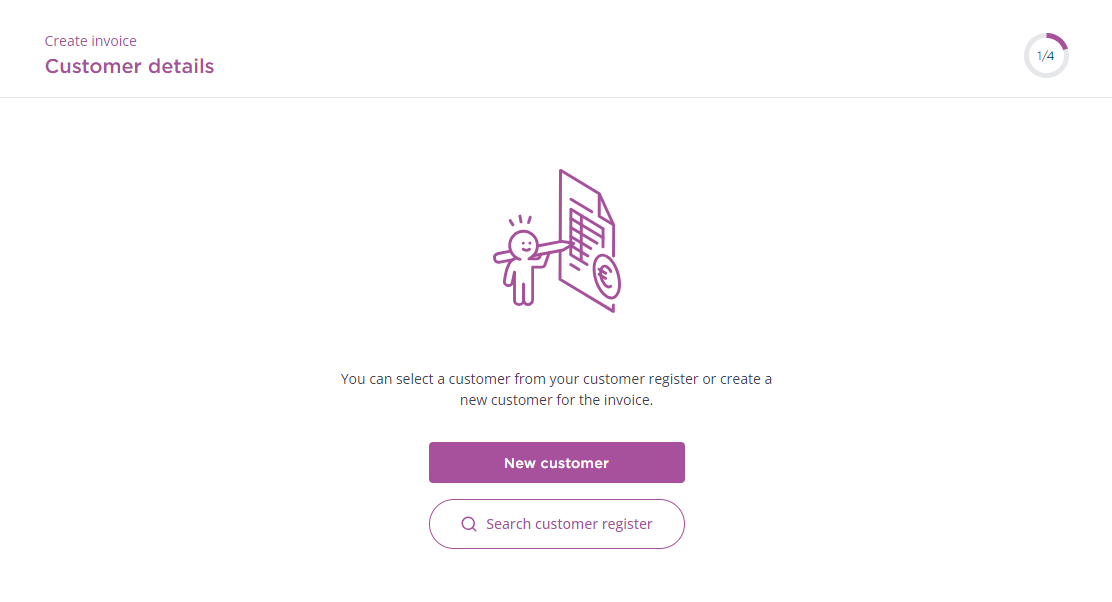Click the folded corner of invoice page

click(606, 209)
